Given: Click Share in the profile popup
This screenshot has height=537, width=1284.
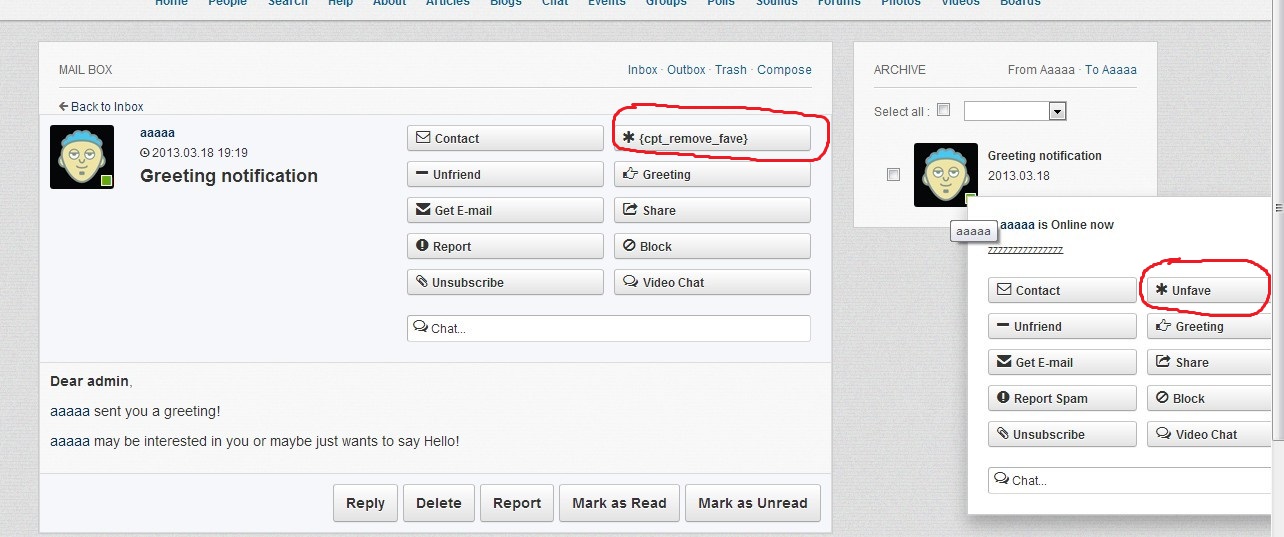Looking at the screenshot, I should tap(1209, 362).
